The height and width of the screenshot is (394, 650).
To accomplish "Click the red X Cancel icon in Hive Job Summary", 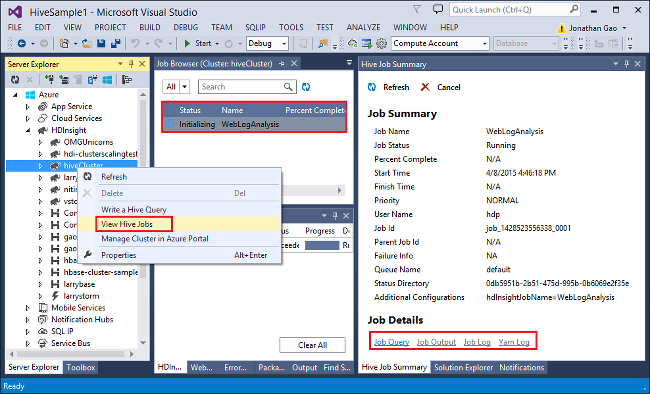I will pyautogui.click(x=425, y=87).
